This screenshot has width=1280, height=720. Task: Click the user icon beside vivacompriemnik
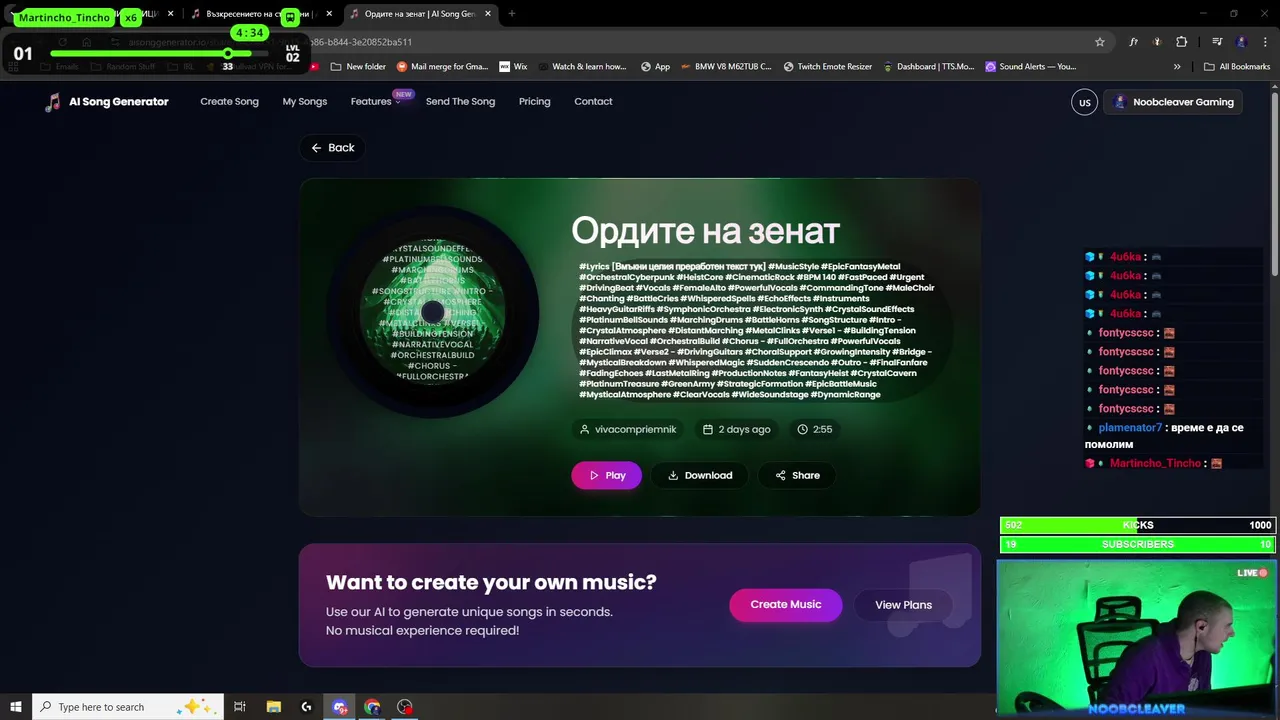click(585, 429)
